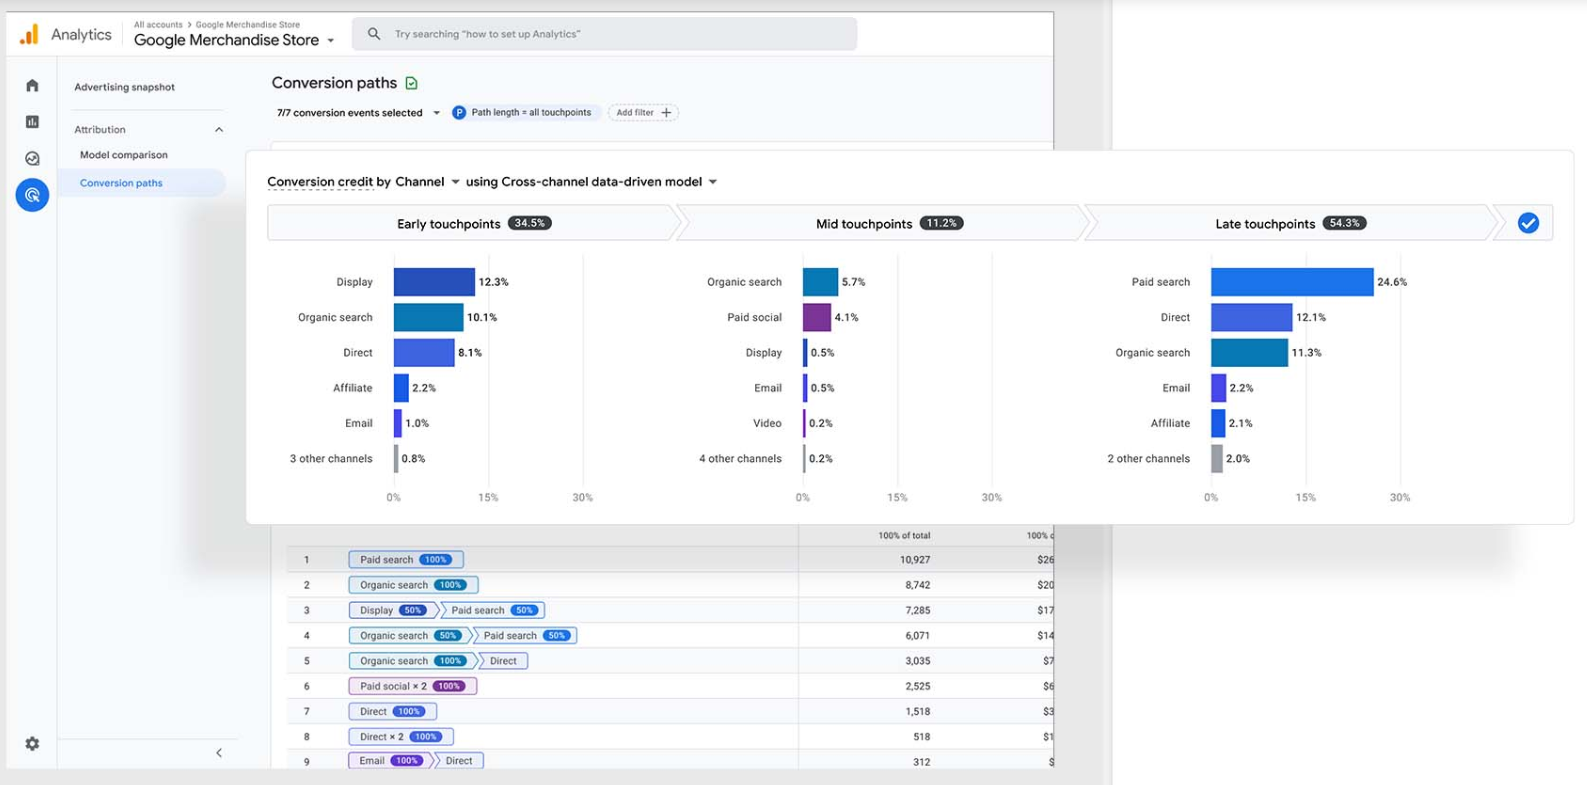Click the 2 other channels label
The image size is (1587, 785).
tap(1148, 459)
